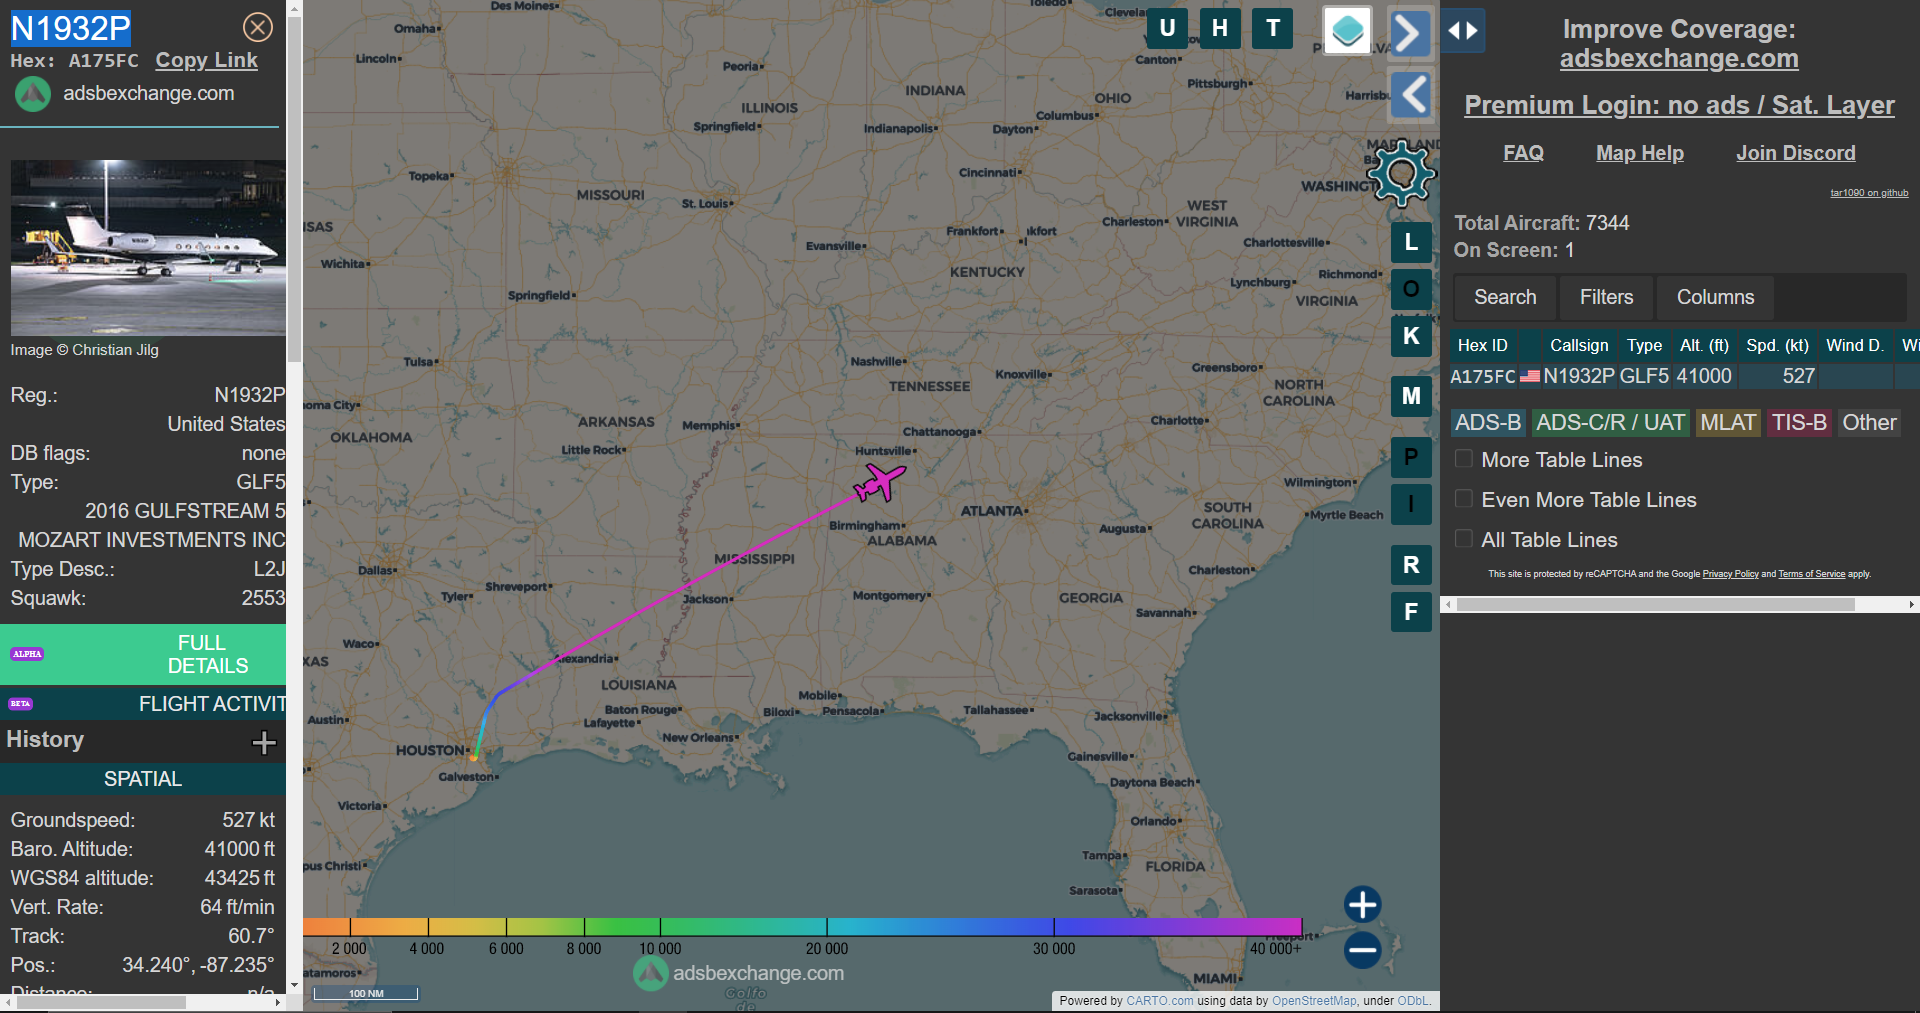This screenshot has height=1013, width=1920.
Task: Open the settings gear icon
Action: (1401, 174)
